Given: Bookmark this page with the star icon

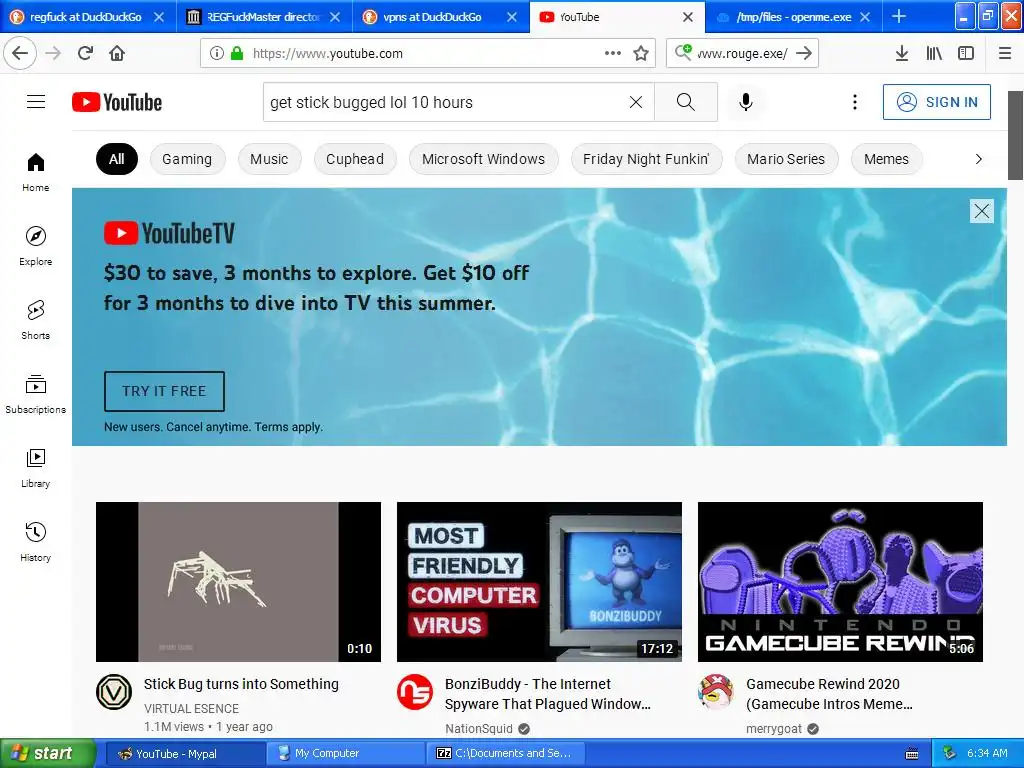Looking at the screenshot, I should (x=641, y=53).
